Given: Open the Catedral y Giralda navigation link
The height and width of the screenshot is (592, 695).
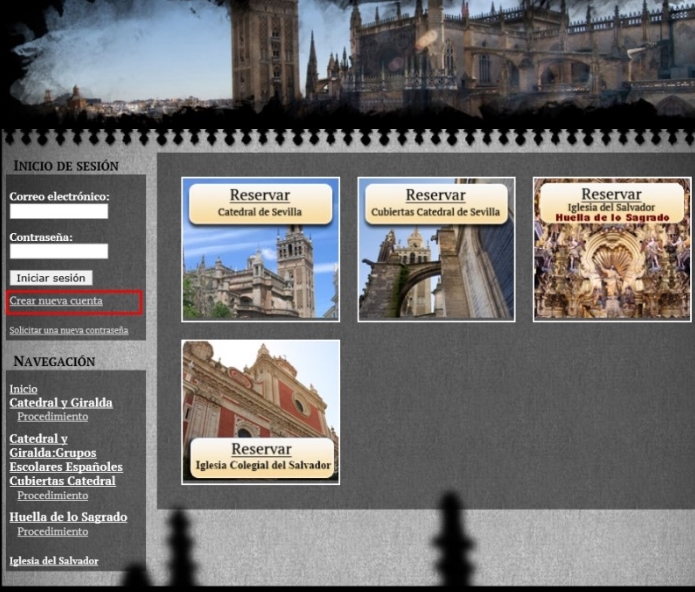Looking at the screenshot, I should (61, 403).
